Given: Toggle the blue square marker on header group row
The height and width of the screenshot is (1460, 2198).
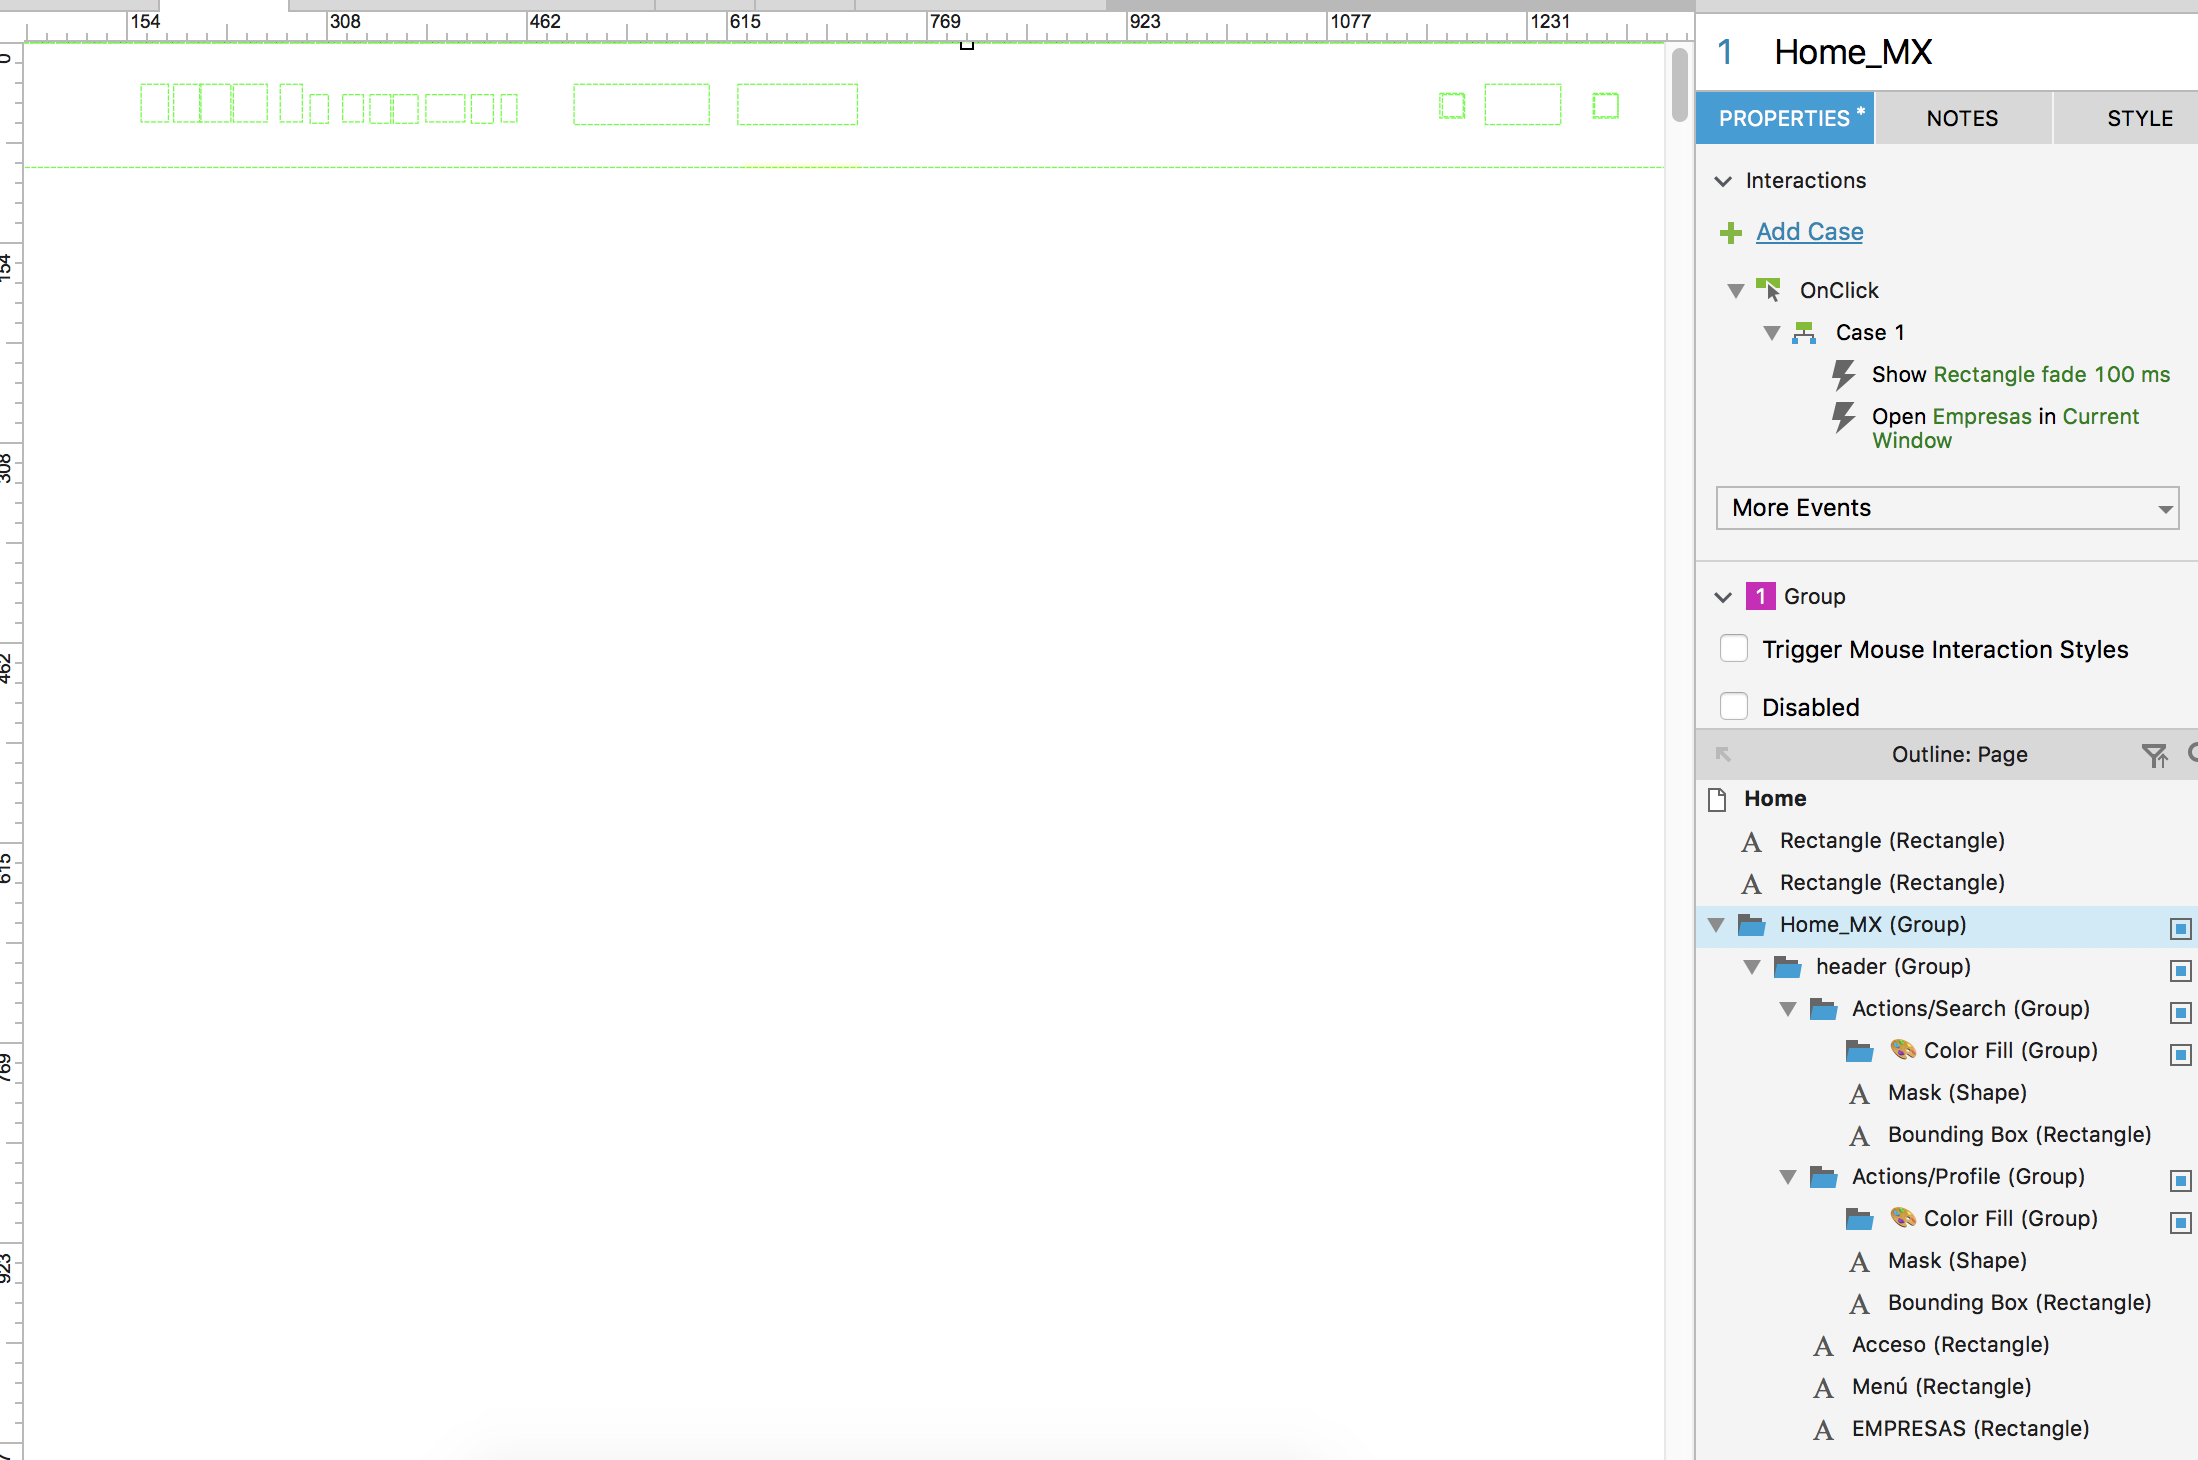Looking at the screenshot, I should point(2180,970).
